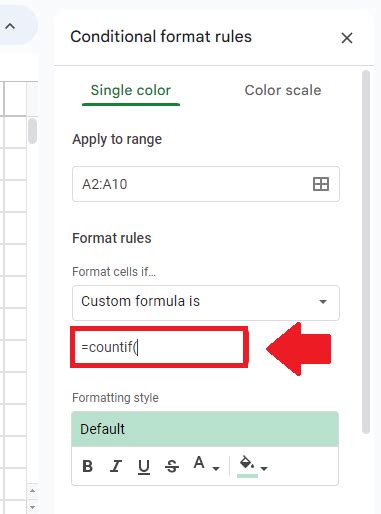Toggle underline formatting style

click(x=144, y=466)
